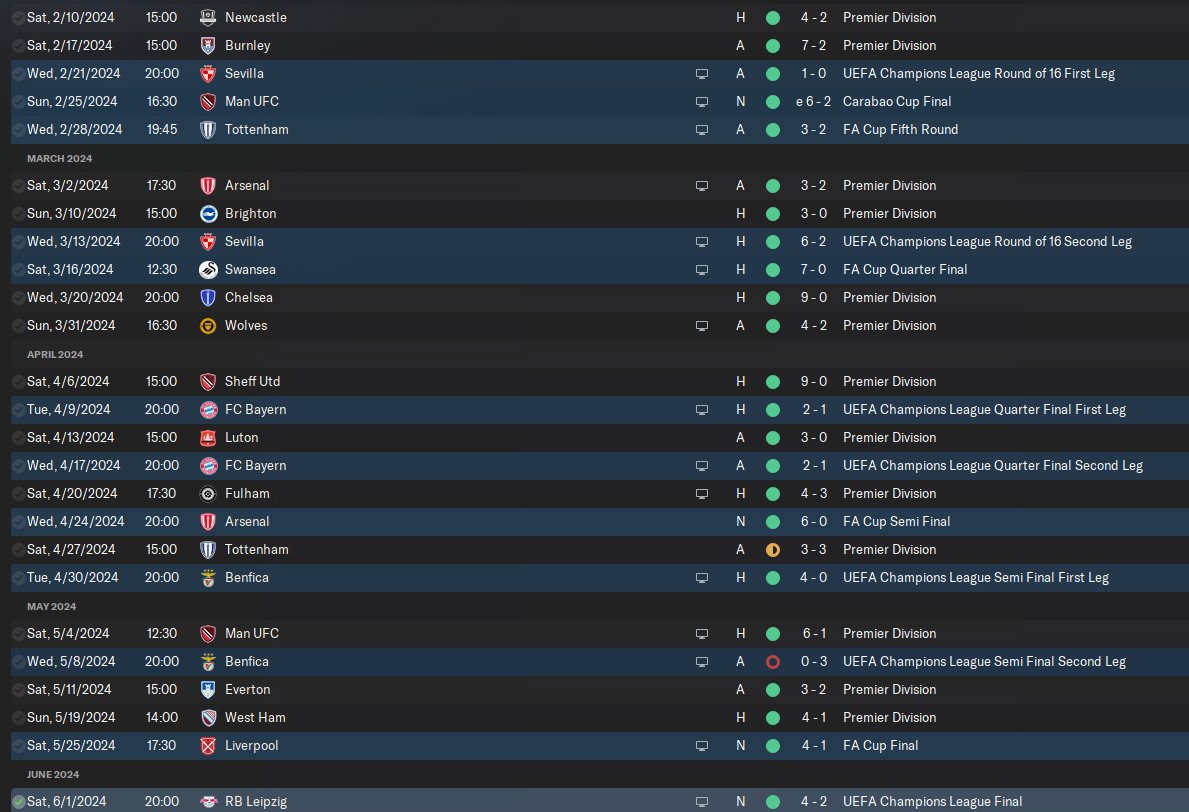Open the 9 - 0 result against Sheff Utd

[x=814, y=381]
